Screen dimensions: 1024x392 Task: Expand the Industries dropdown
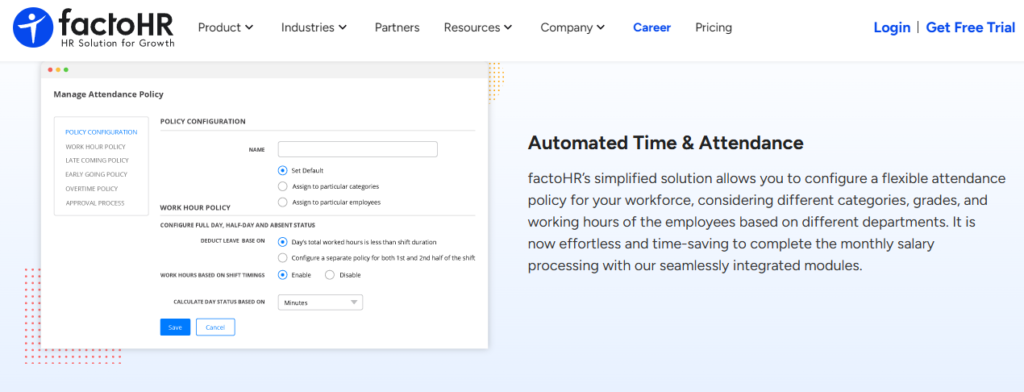coord(314,27)
